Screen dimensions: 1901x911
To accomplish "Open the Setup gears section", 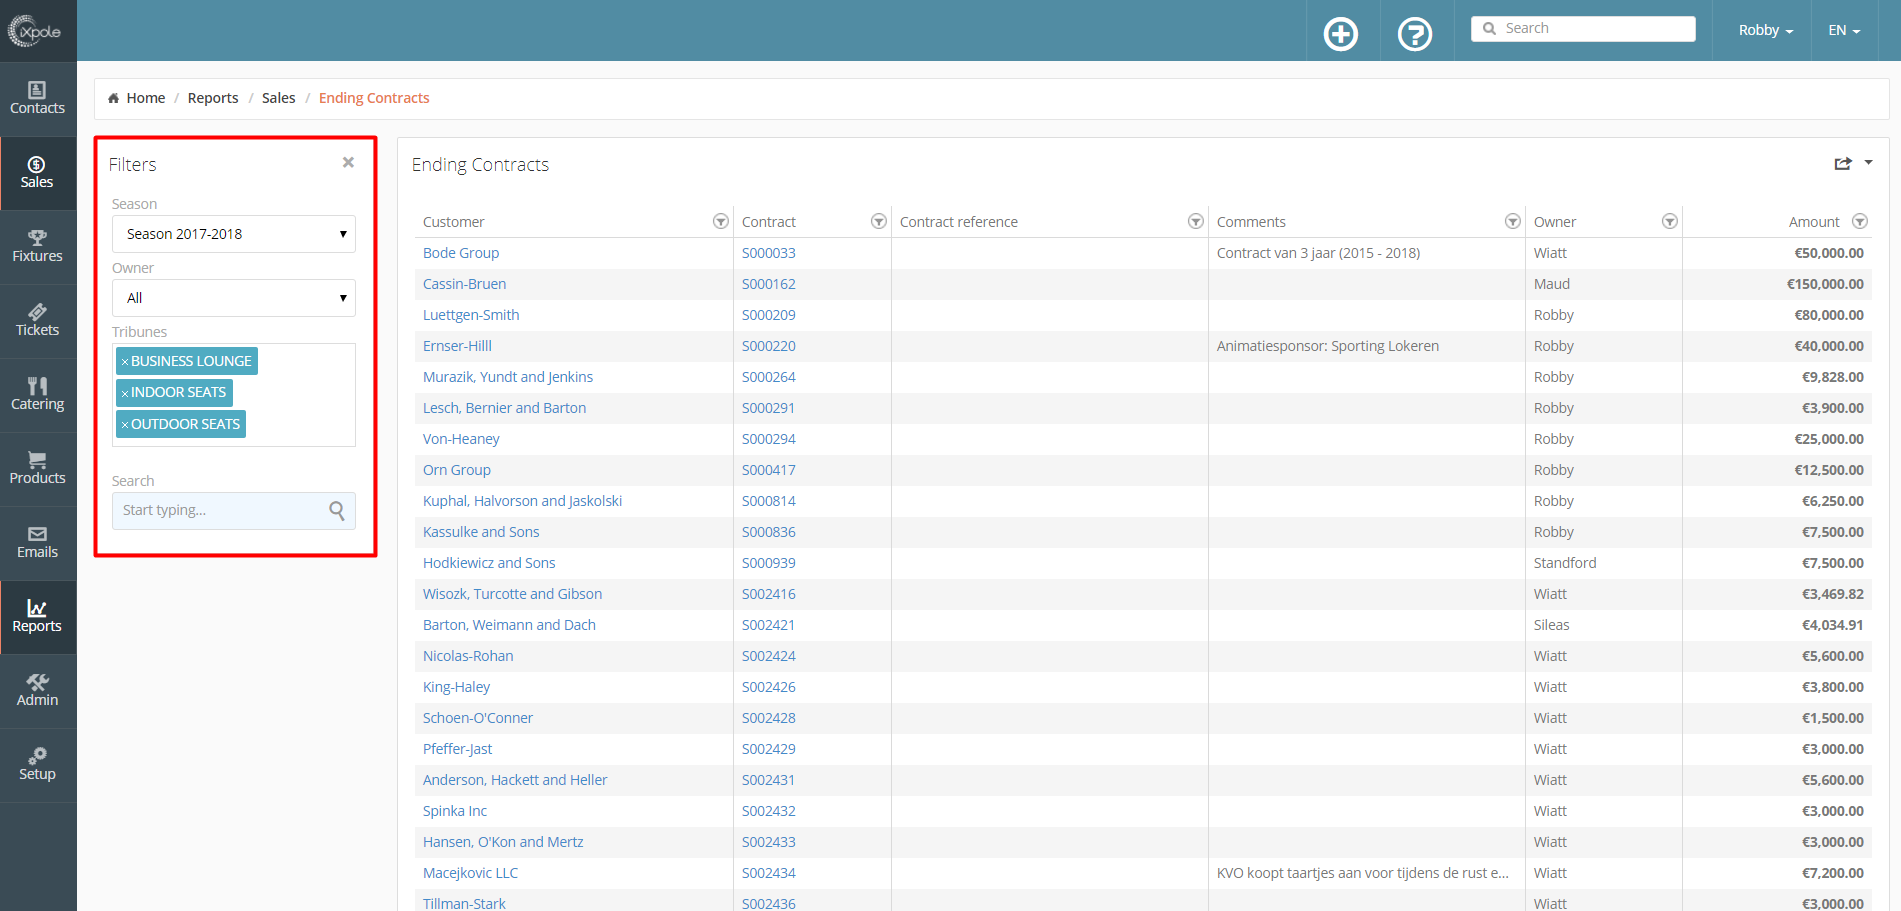I will click(37, 764).
